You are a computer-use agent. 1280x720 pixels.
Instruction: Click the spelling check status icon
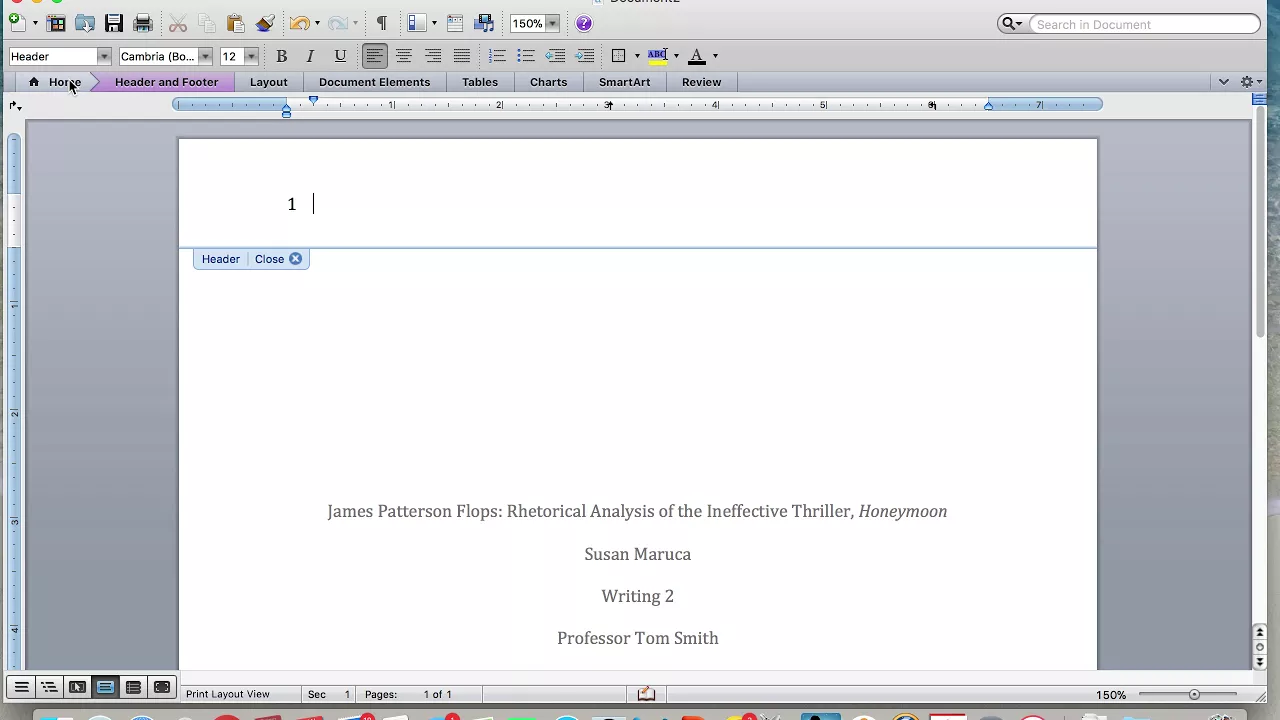[646, 694]
